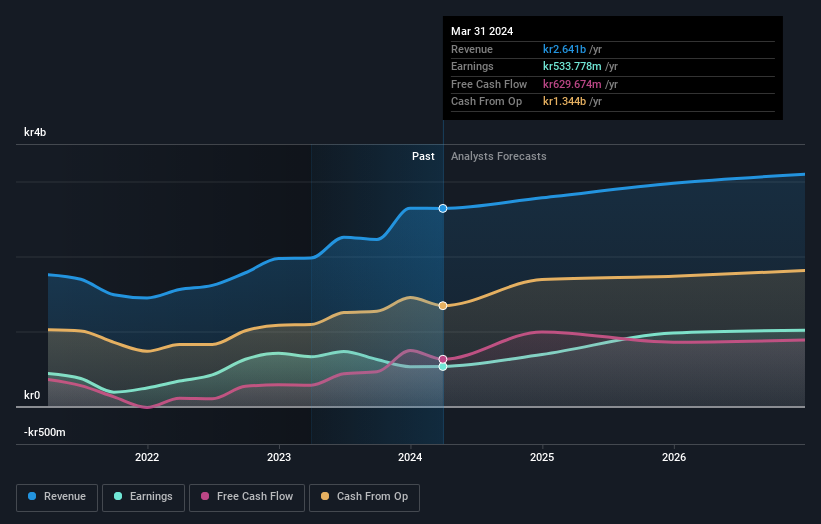Screen dimensions: 821x524
Task: Click the orange Cash From Op data point
Action: pyautogui.click(x=443, y=306)
